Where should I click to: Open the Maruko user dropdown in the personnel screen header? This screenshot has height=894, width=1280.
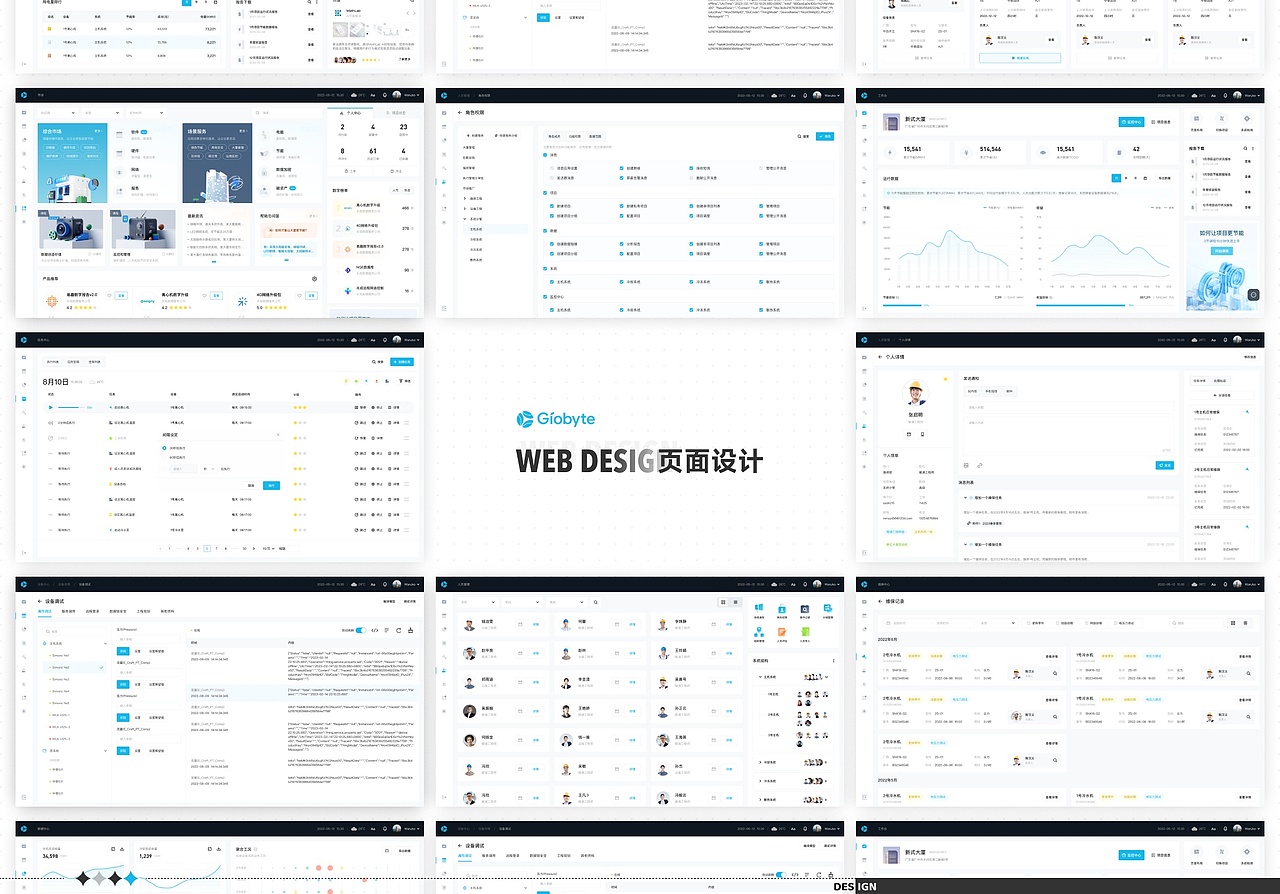(x=824, y=584)
